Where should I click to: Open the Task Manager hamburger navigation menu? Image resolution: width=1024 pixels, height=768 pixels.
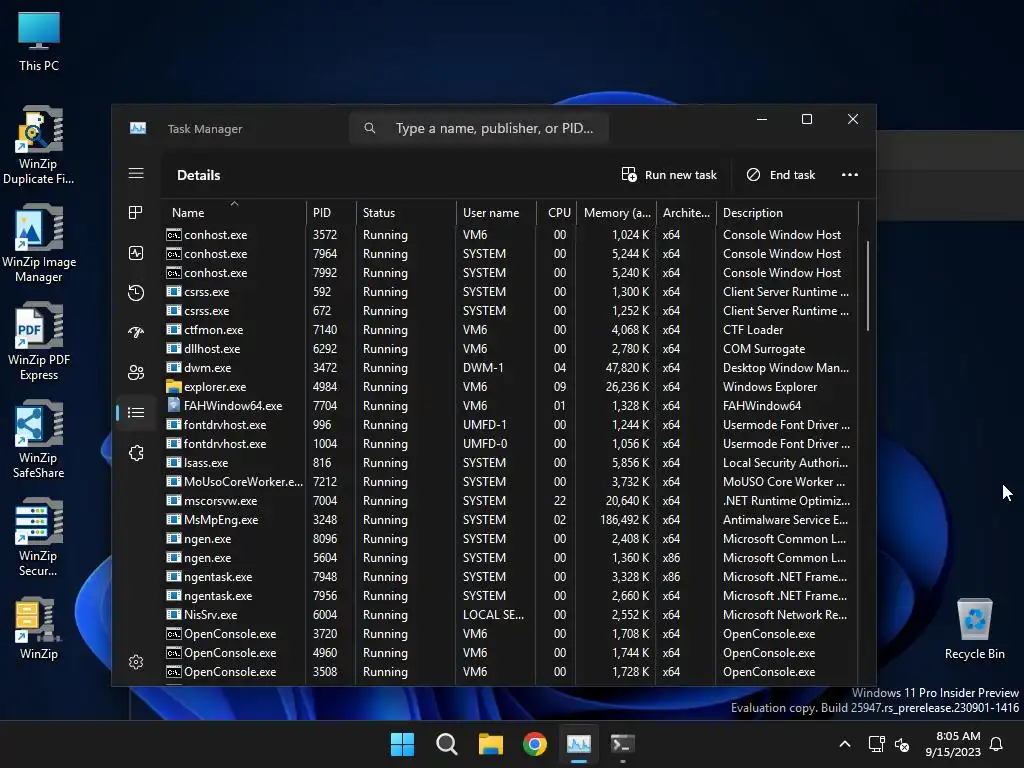coord(136,173)
